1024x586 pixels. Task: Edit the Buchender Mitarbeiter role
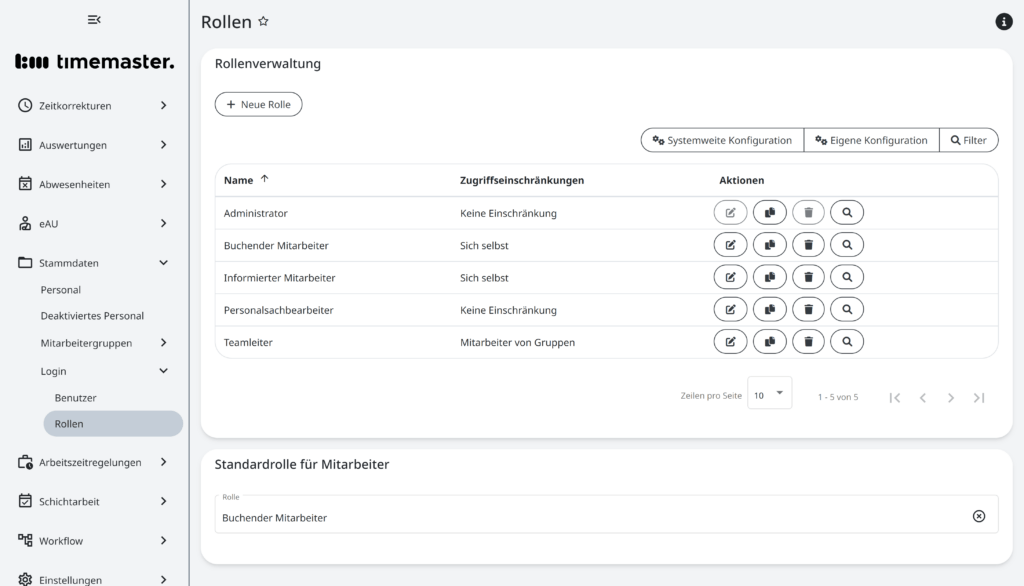(730, 245)
